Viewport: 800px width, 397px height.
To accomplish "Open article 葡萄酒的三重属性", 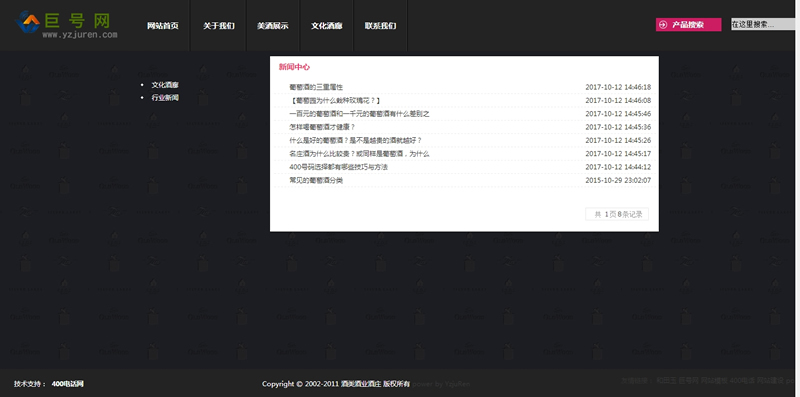I will (x=316, y=87).
